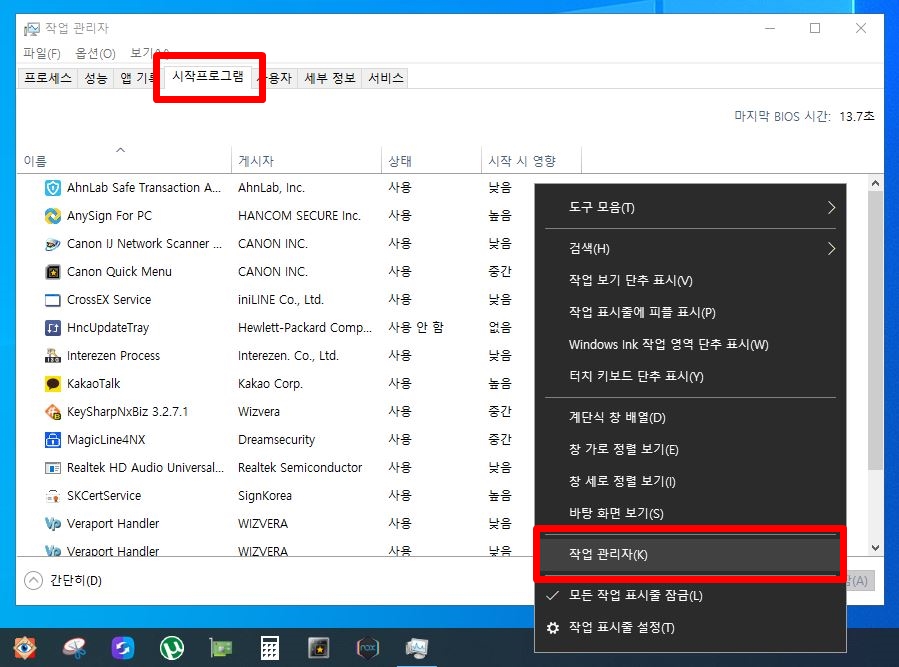Choose 창 세로 정렬 보기(I)

tap(690, 482)
